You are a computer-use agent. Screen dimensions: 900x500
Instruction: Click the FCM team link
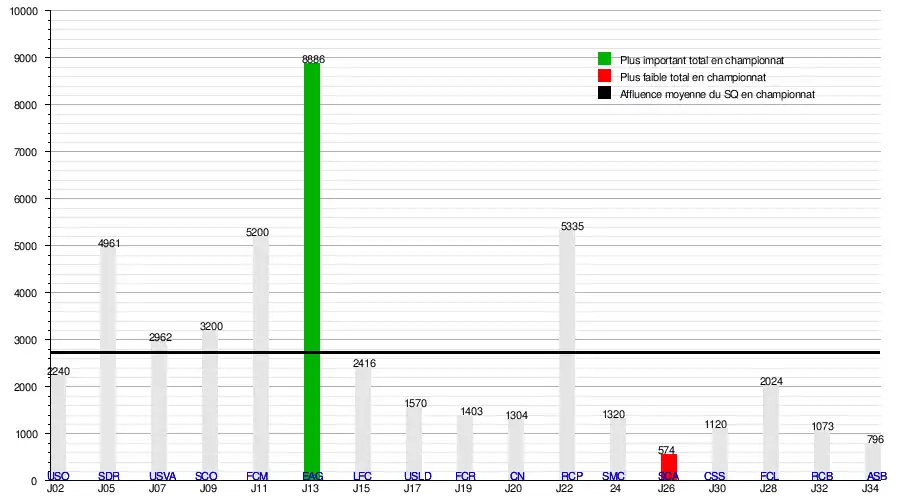[x=257, y=476]
